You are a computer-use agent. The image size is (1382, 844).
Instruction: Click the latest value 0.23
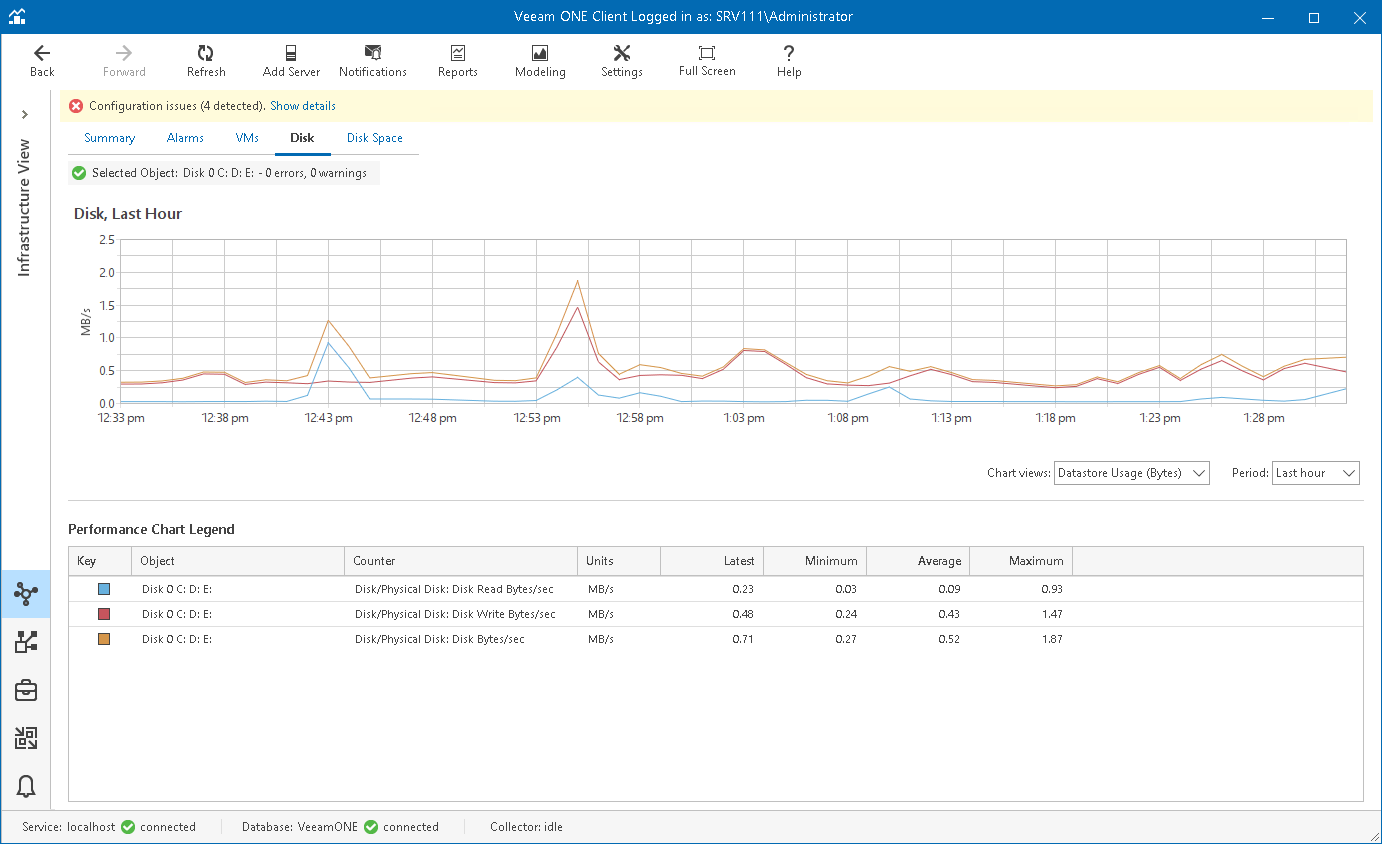click(742, 589)
